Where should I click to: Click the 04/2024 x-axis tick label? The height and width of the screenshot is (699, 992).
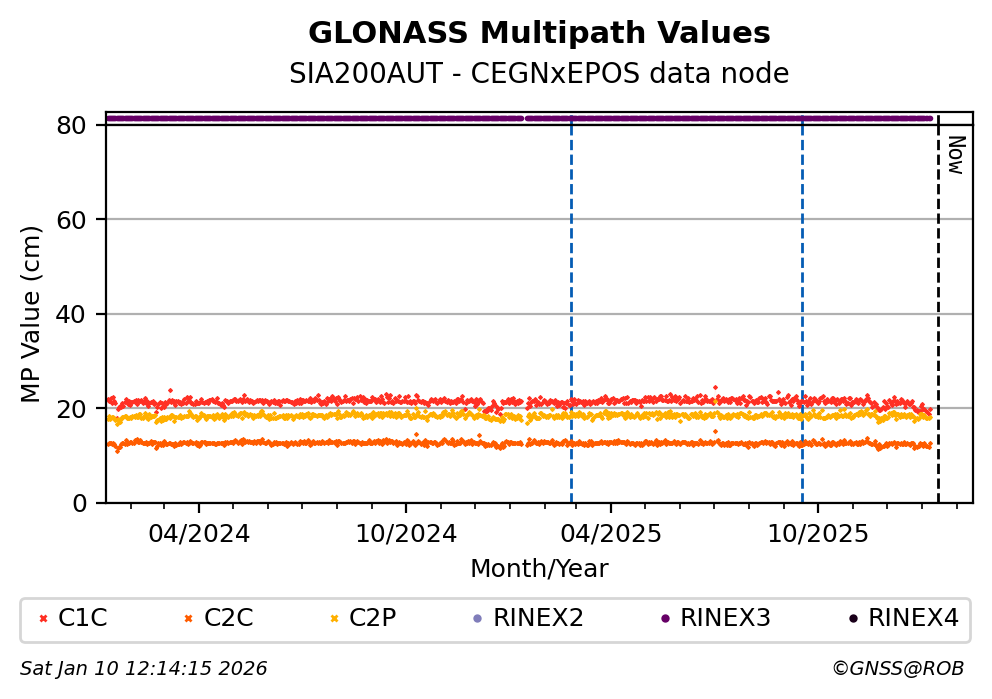[198, 533]
